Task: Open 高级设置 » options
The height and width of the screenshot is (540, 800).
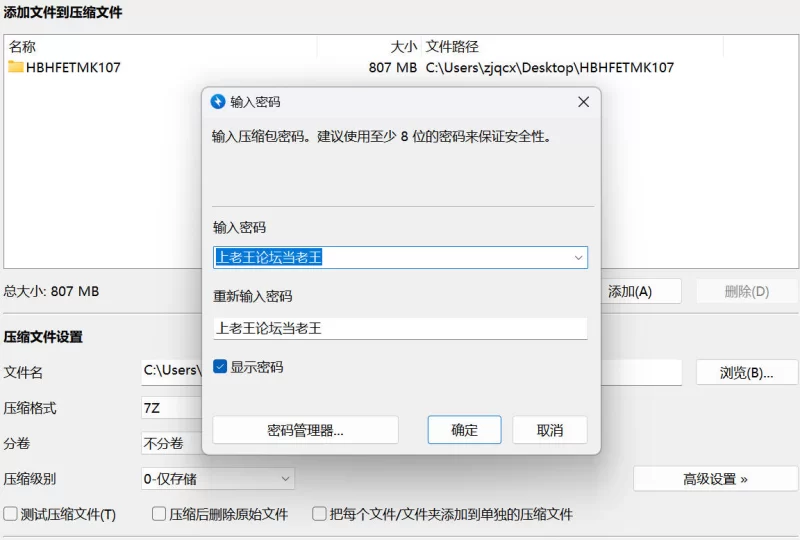Action: (715, 479)
